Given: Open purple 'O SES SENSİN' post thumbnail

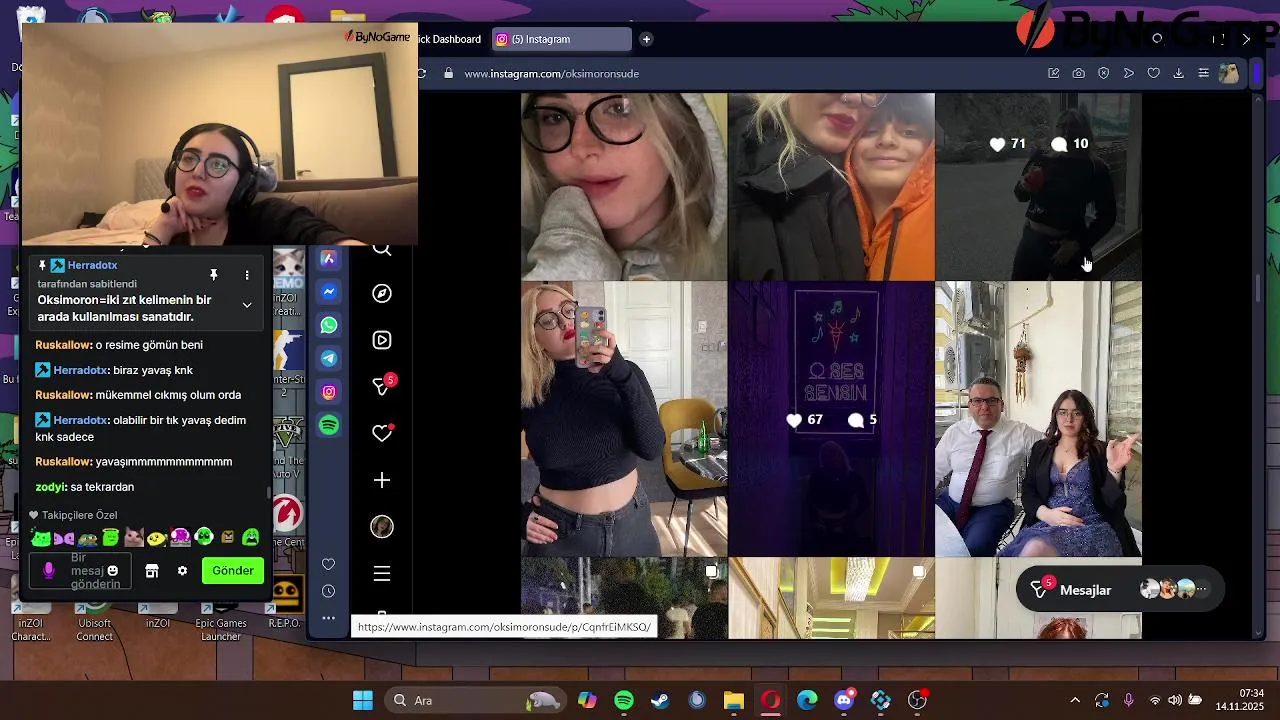Looking at the screenshot, I should click(x=831, y=419).
